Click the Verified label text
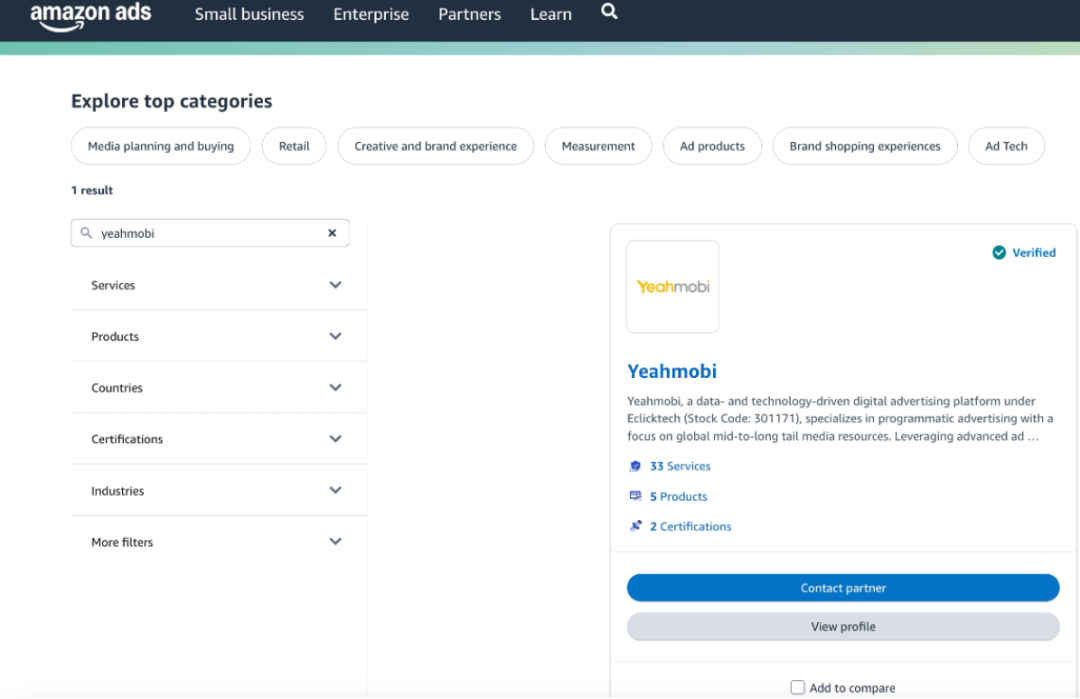 pos(1034,253)
